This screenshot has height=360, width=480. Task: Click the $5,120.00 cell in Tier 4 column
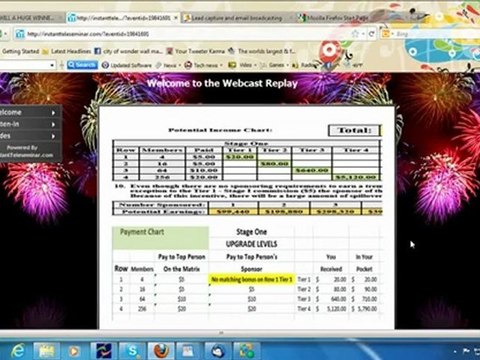click(356, 177)
